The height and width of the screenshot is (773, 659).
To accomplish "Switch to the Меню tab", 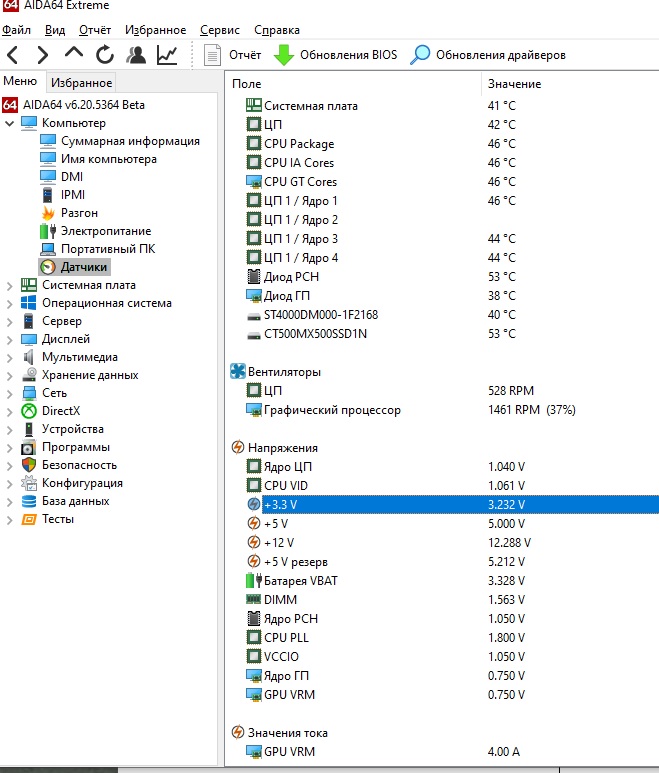I will [x=20, y=81].
